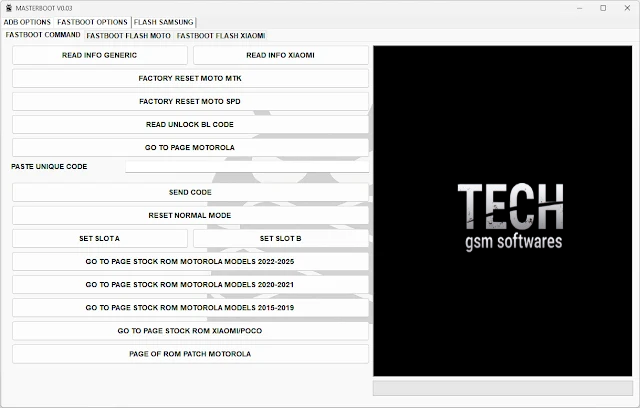Open FASTBOOT FLASH XIAOMI sub-tab

pyautogui.click(x=221, y=36)
